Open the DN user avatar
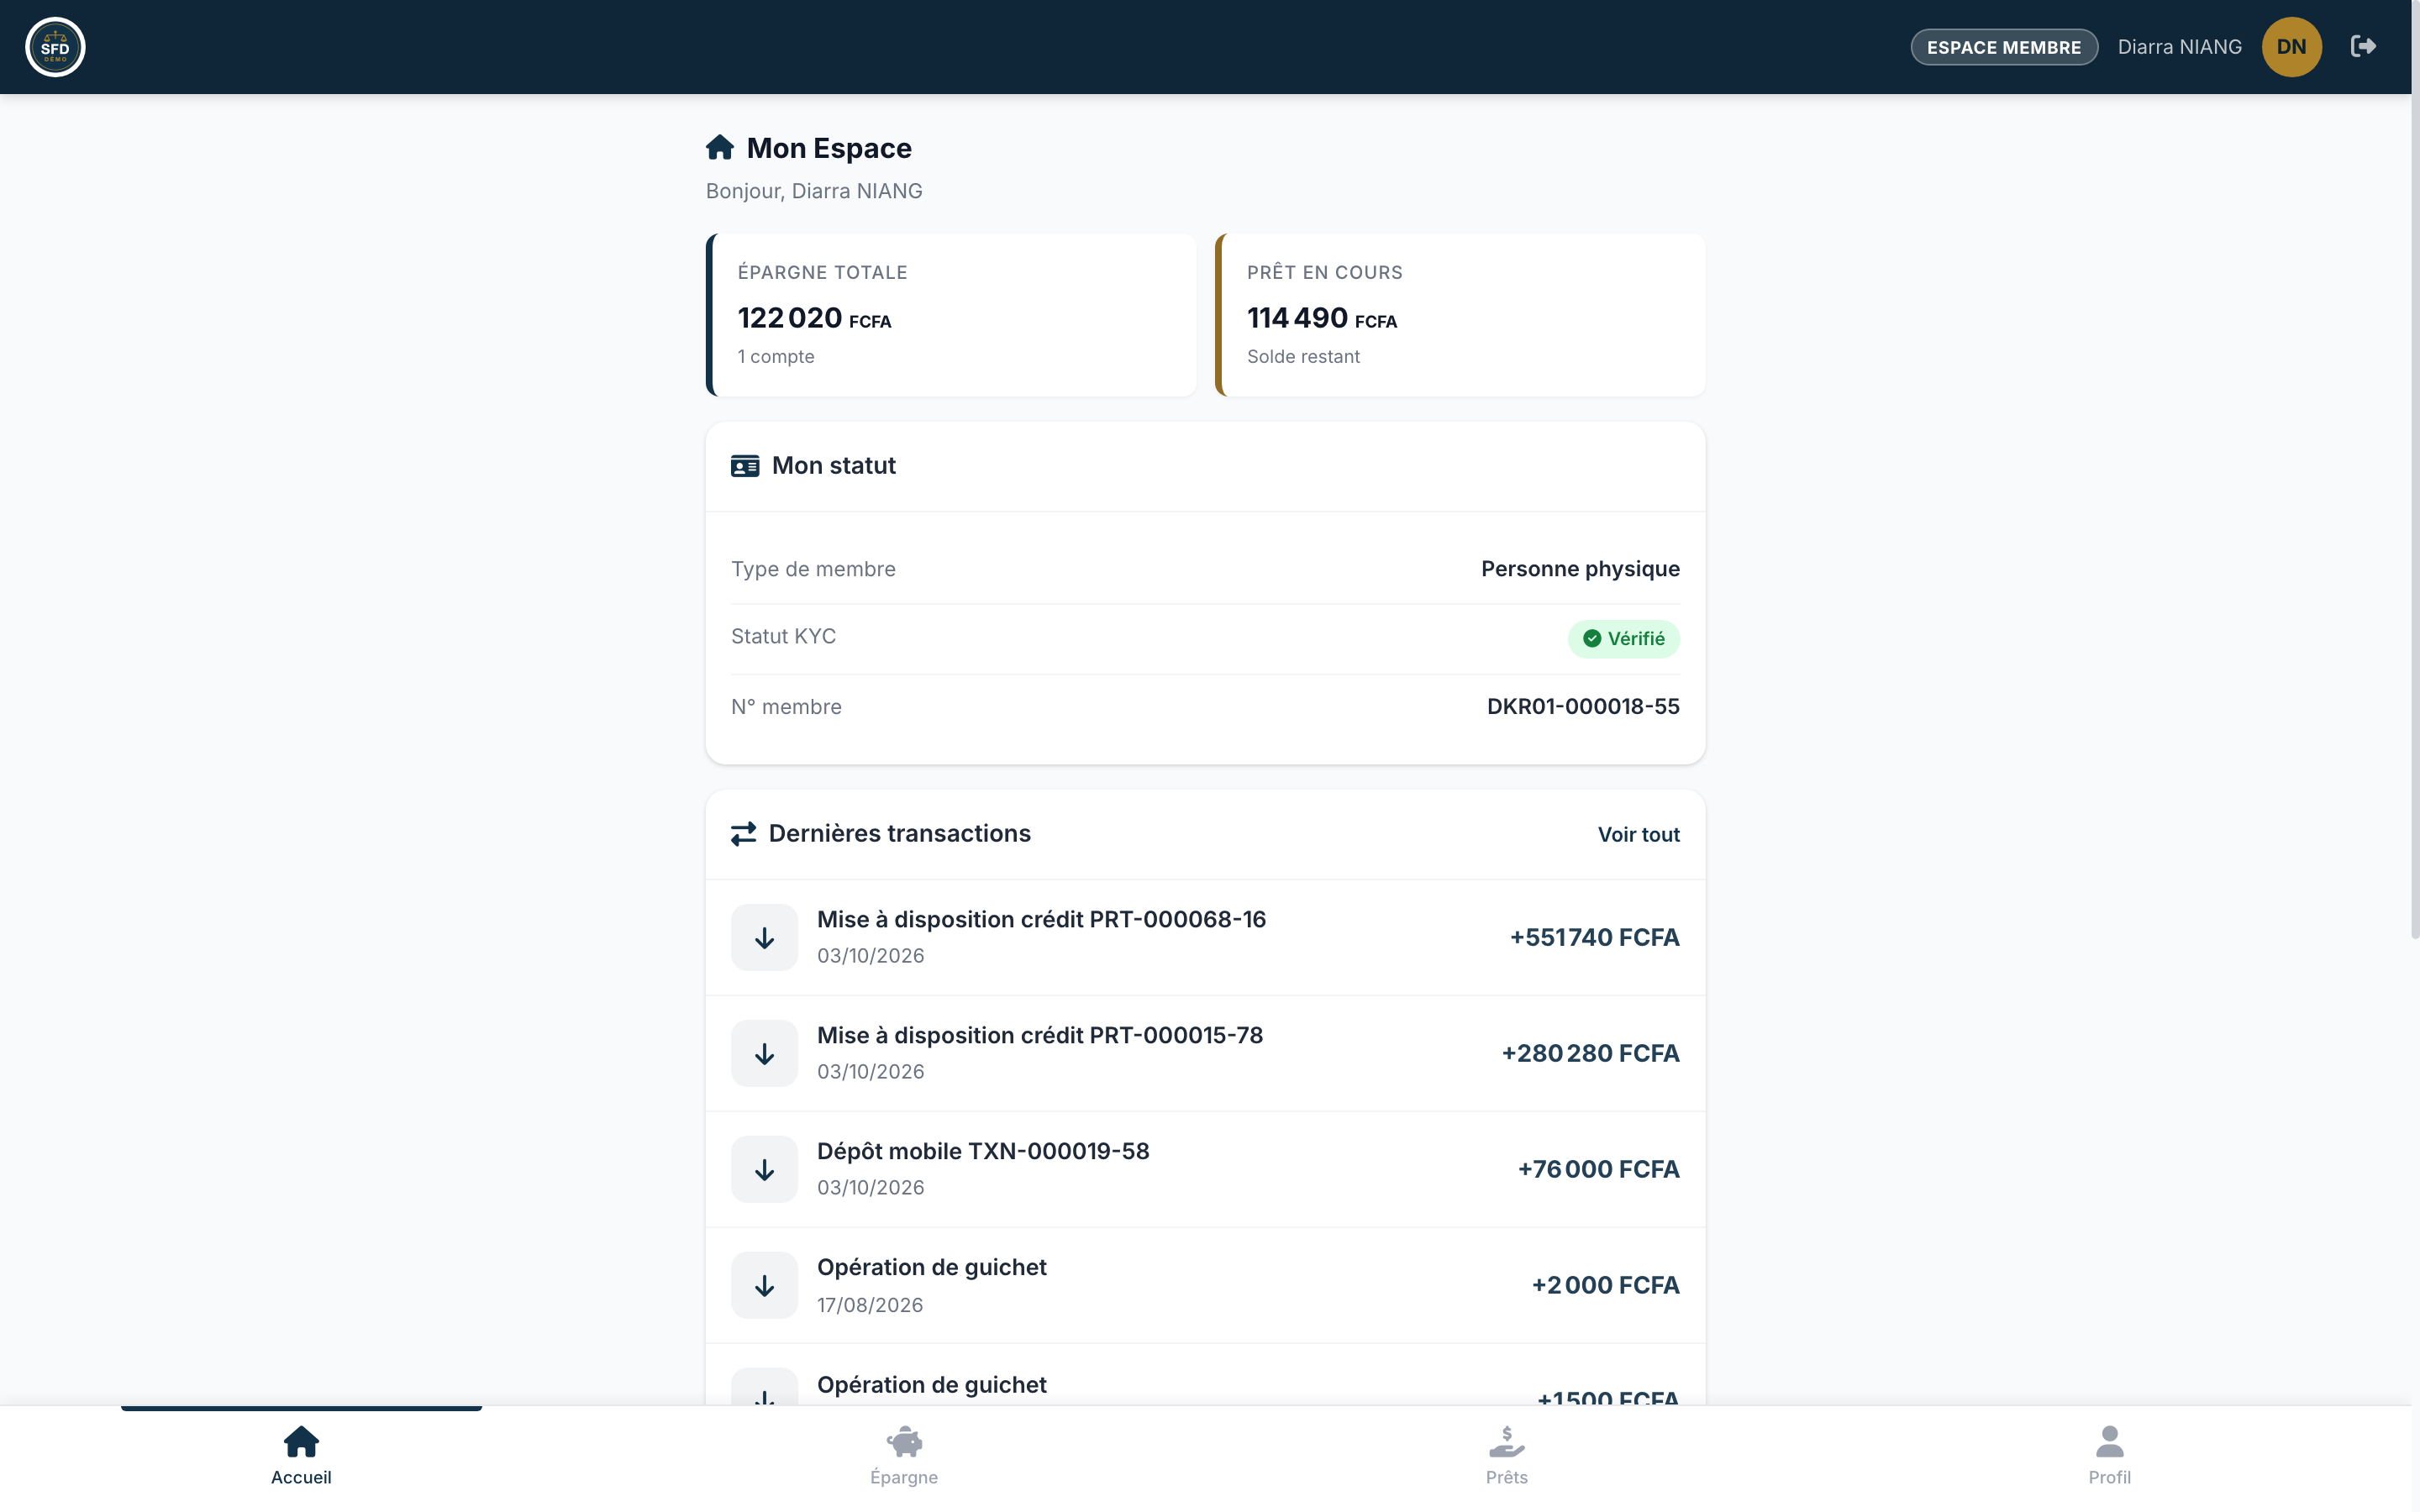The width and height of the screenshot is (2420, 1512). [2291, 47]
